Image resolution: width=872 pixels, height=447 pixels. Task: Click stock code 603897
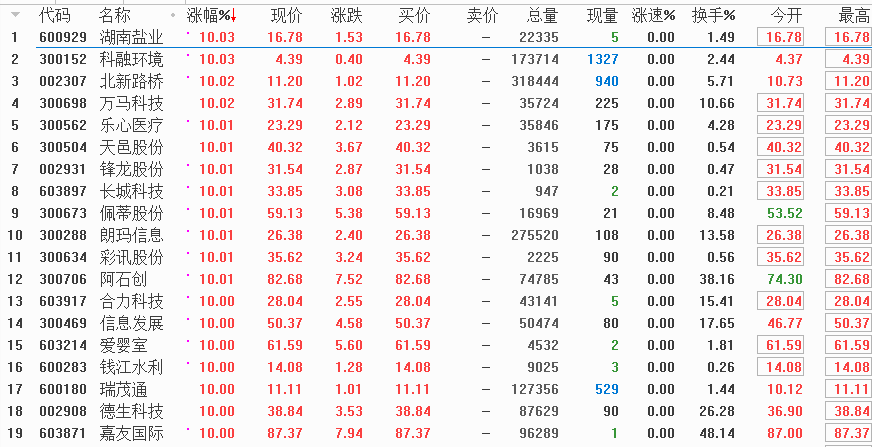click(x=63, y=191)
